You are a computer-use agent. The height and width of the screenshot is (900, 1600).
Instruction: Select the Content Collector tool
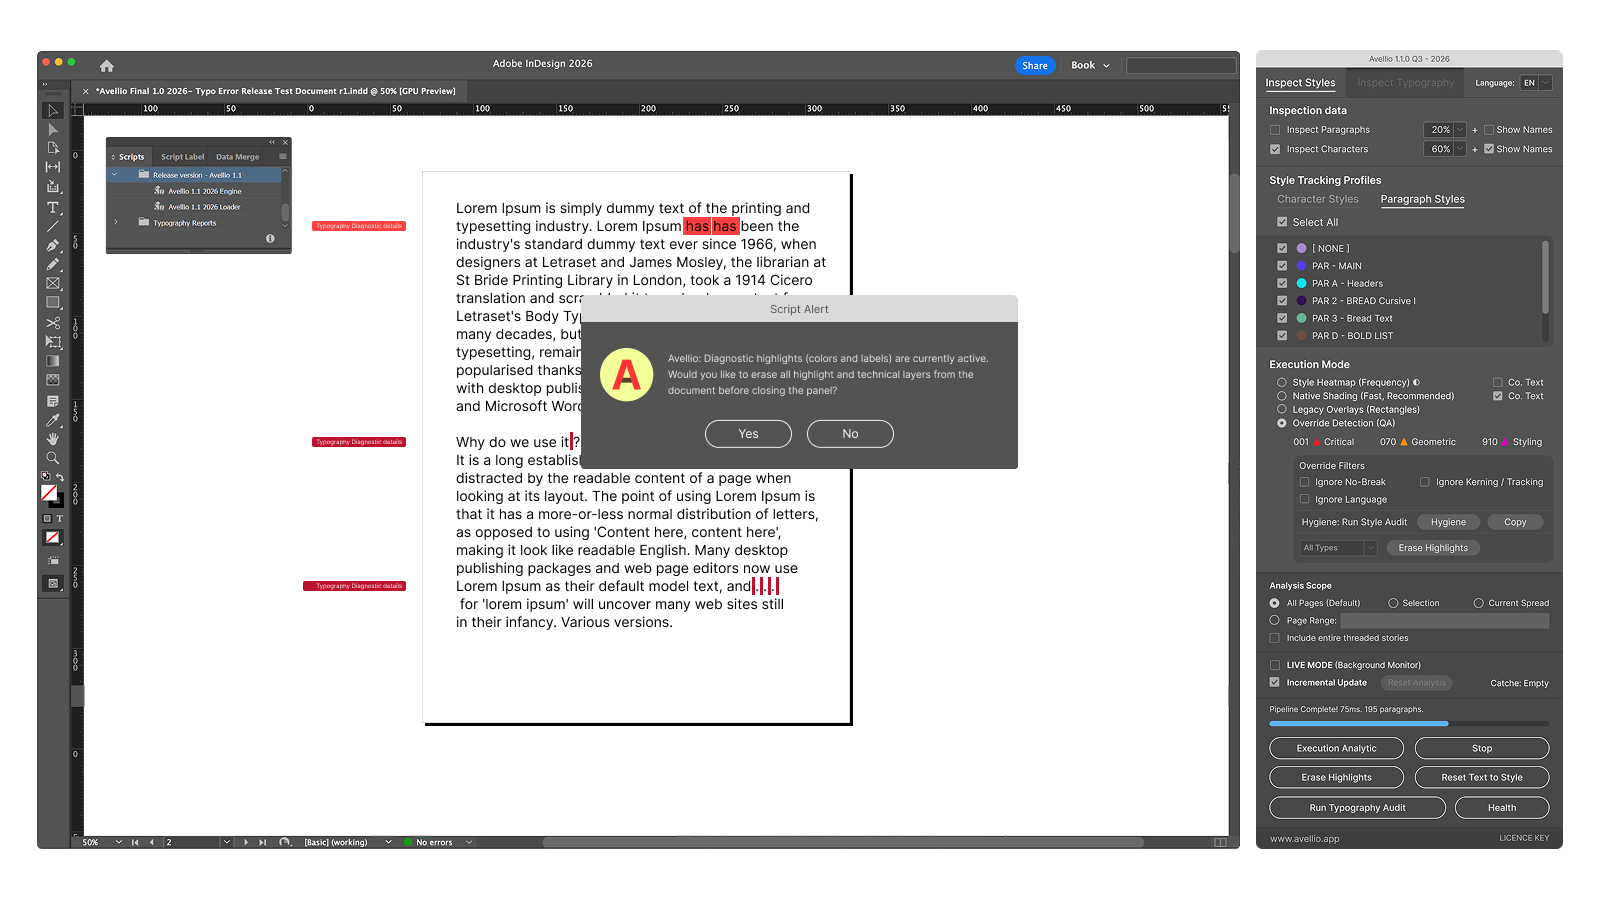pyautogui.click(x=53, y=187)
